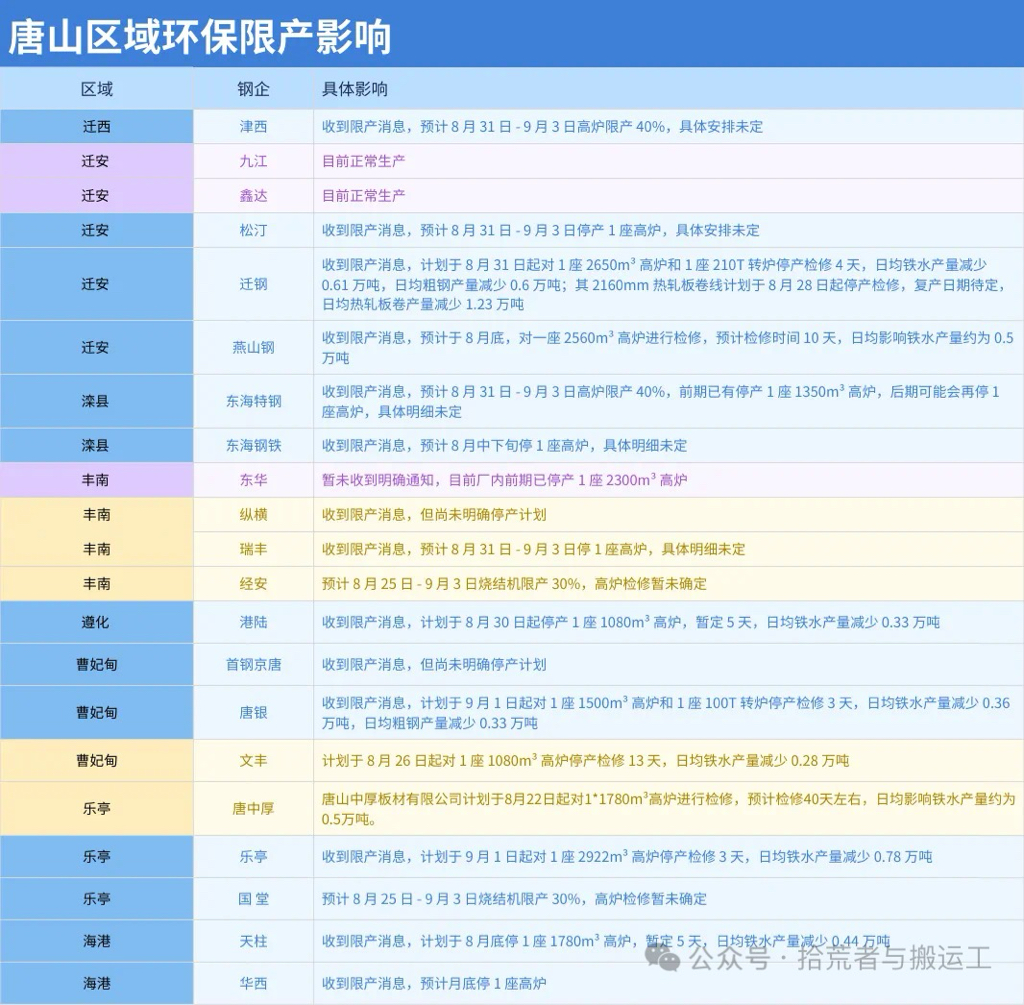Select the 区域 column header

97,89
